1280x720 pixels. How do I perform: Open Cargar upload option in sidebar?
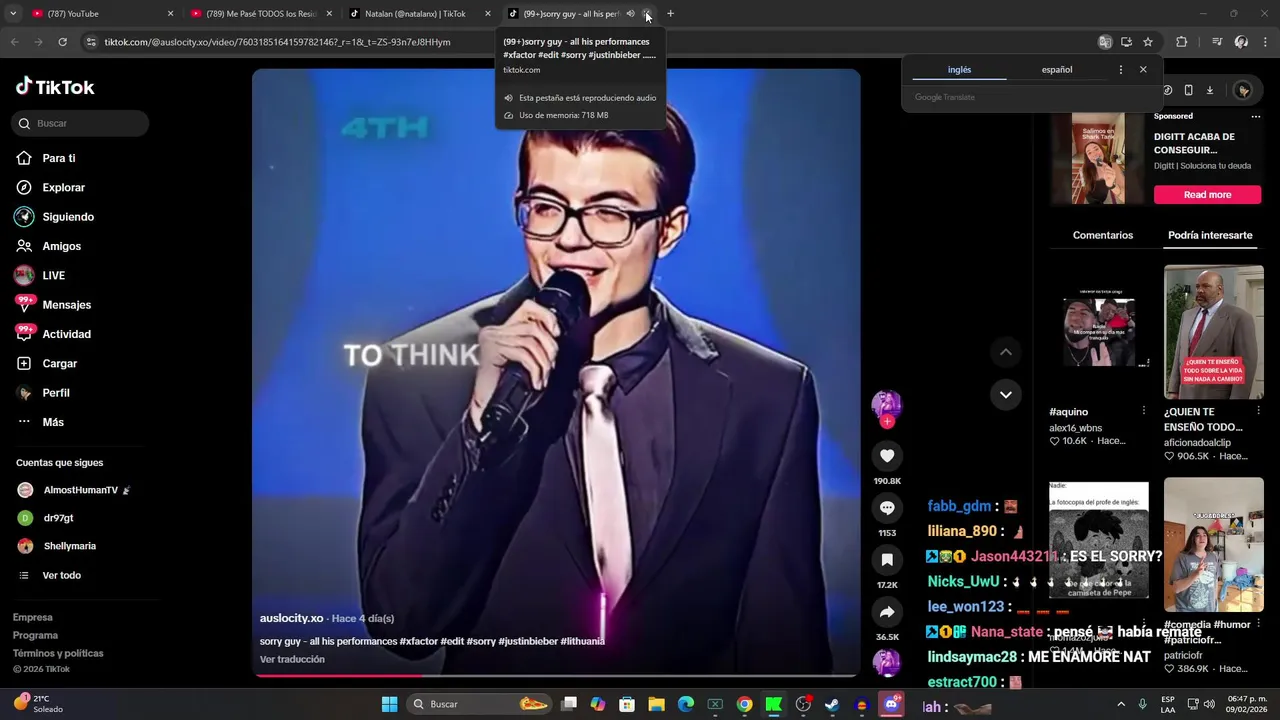(x=59, y=363)
